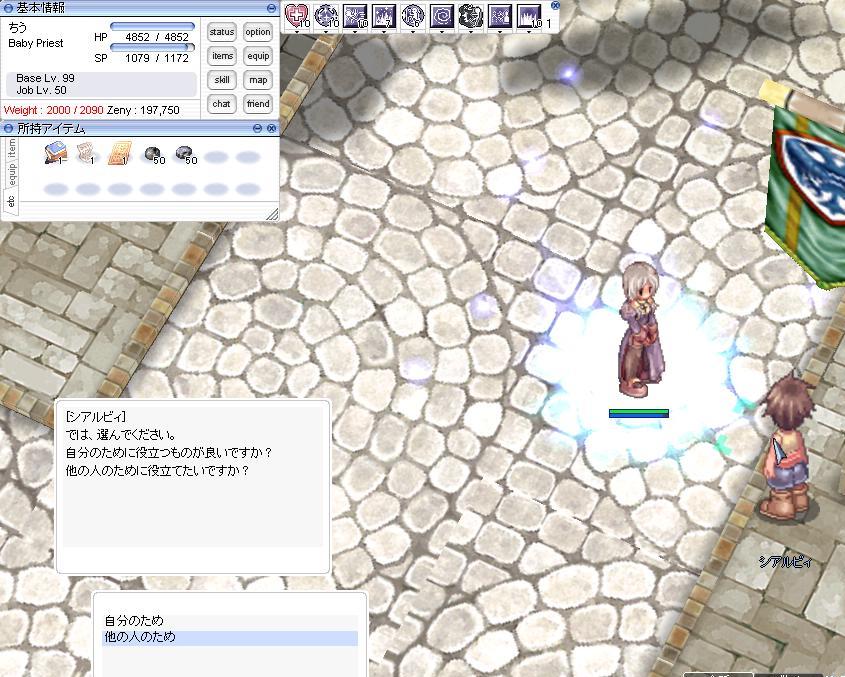Click the 'Baby Priest' job text

[x=36, y=43]
